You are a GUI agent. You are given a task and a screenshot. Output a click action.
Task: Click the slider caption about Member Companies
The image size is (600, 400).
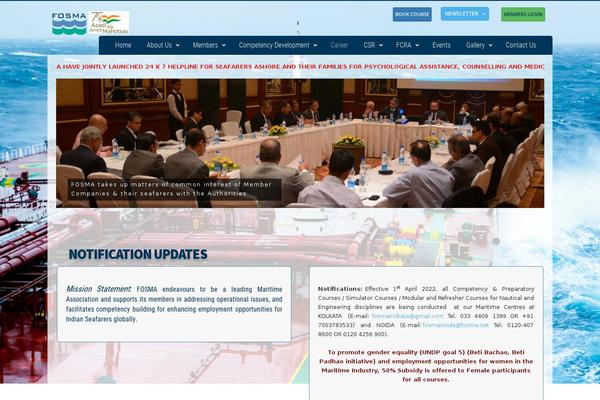(x=174, y=189)
